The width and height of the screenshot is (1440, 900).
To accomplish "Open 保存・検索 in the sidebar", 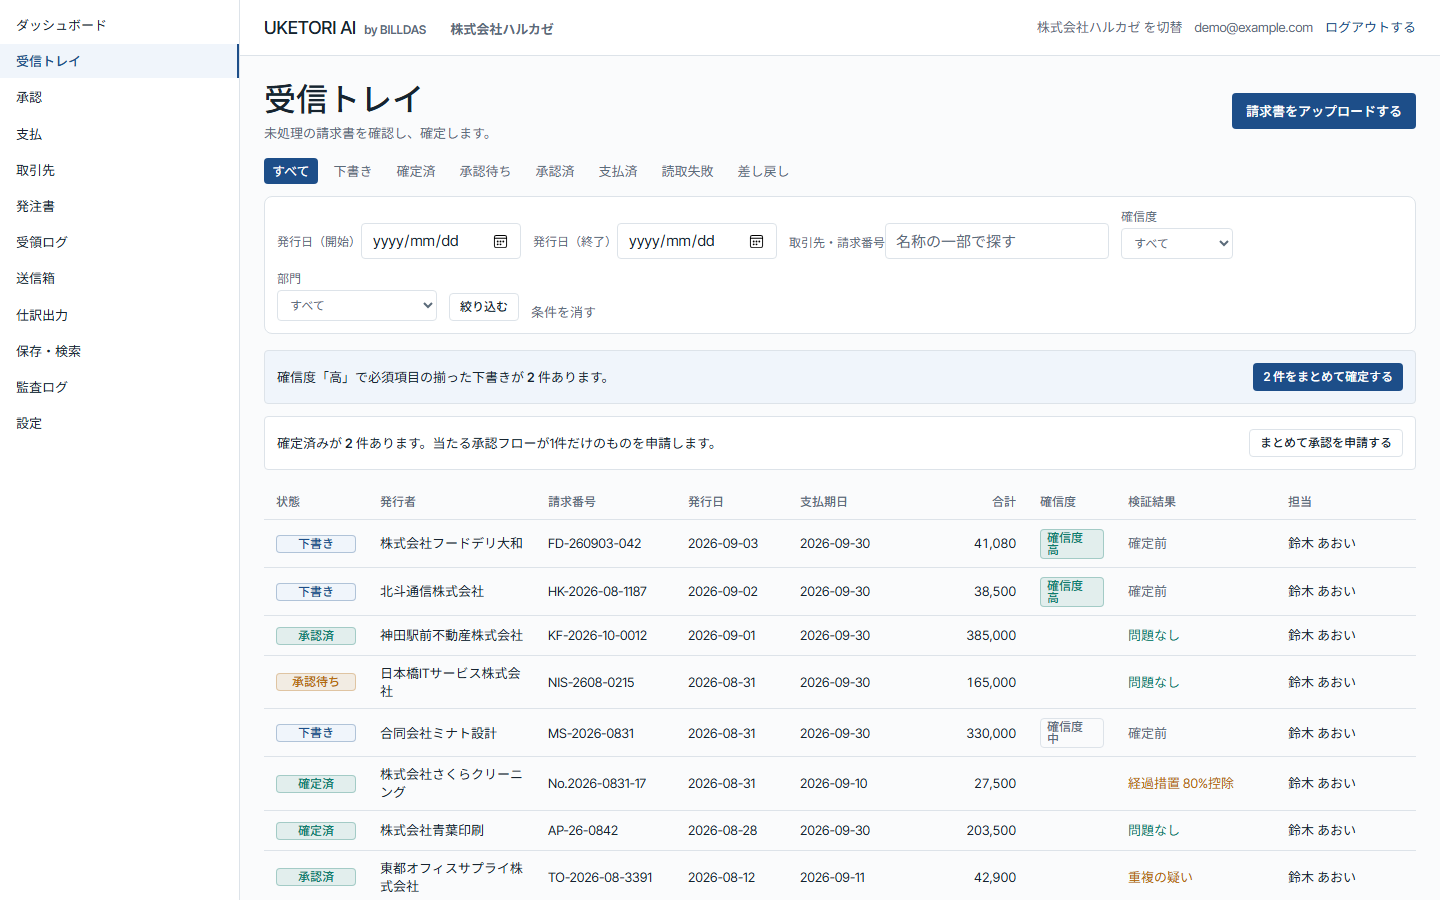I will pyautogui.click(x=119, y=351).
